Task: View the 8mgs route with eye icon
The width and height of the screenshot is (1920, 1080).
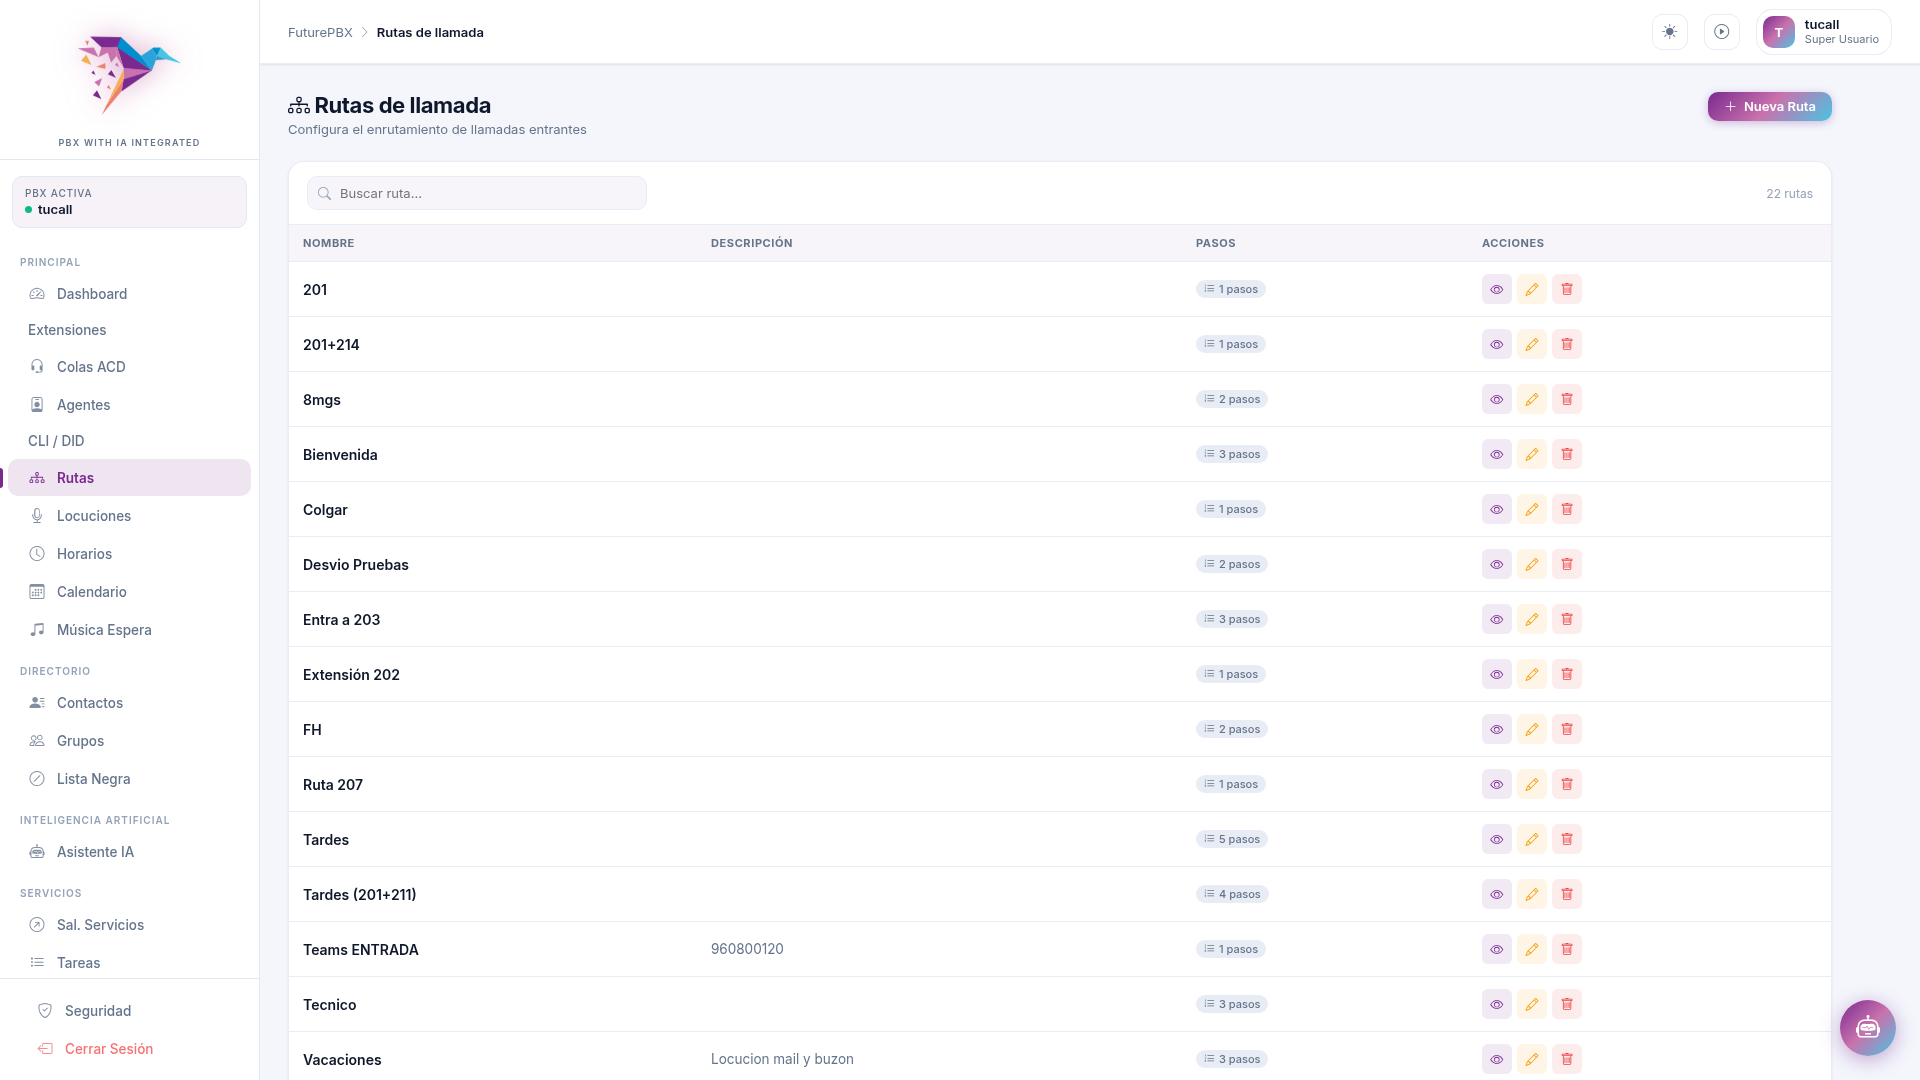Action: [x=1496, y=399]
